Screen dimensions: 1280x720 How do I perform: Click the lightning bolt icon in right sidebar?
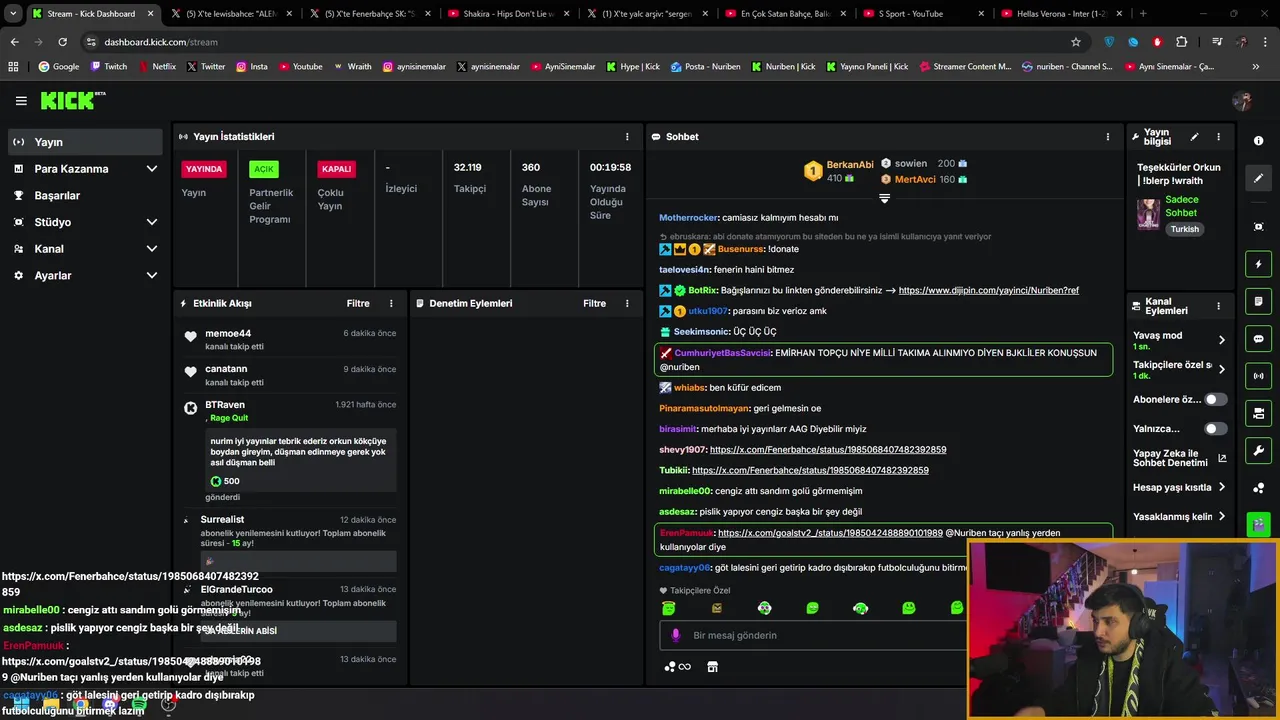1258,264
